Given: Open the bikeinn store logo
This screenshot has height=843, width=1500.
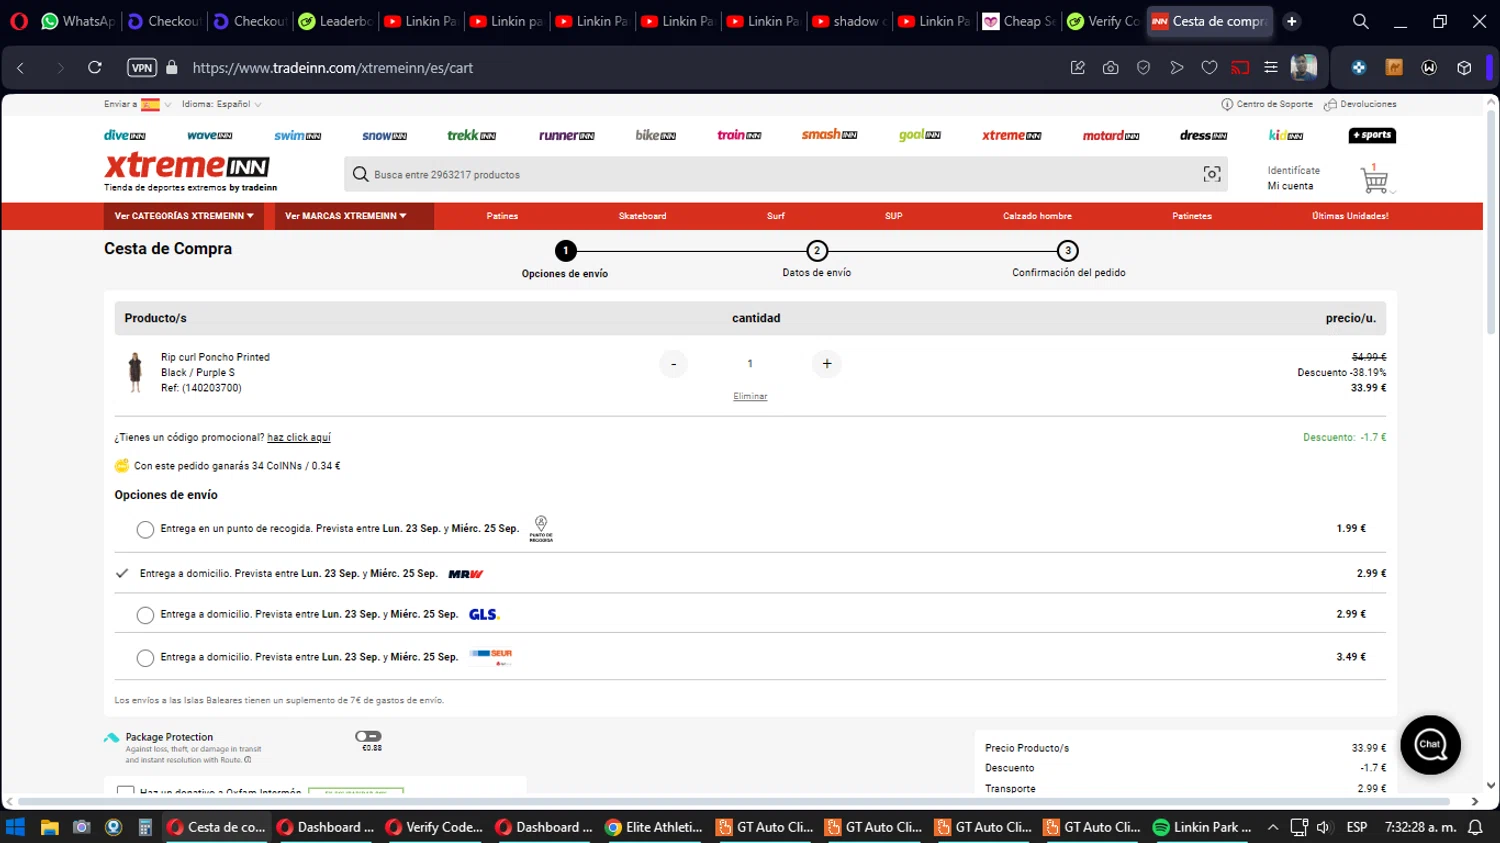Looking at the screenshot, I should tap(656, 135).
